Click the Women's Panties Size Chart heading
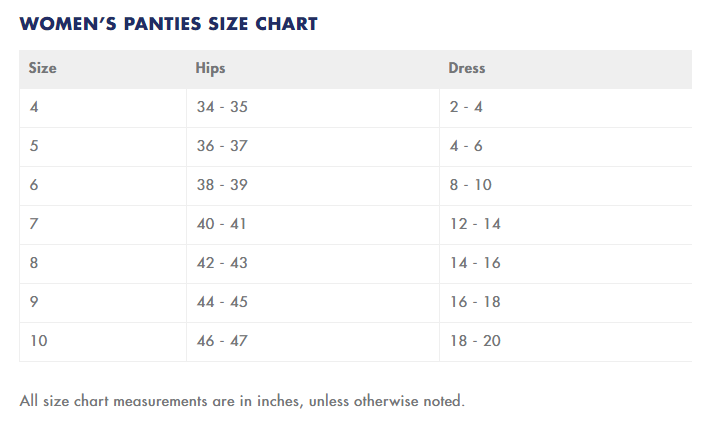703x431 pixels. pos(168,23)
